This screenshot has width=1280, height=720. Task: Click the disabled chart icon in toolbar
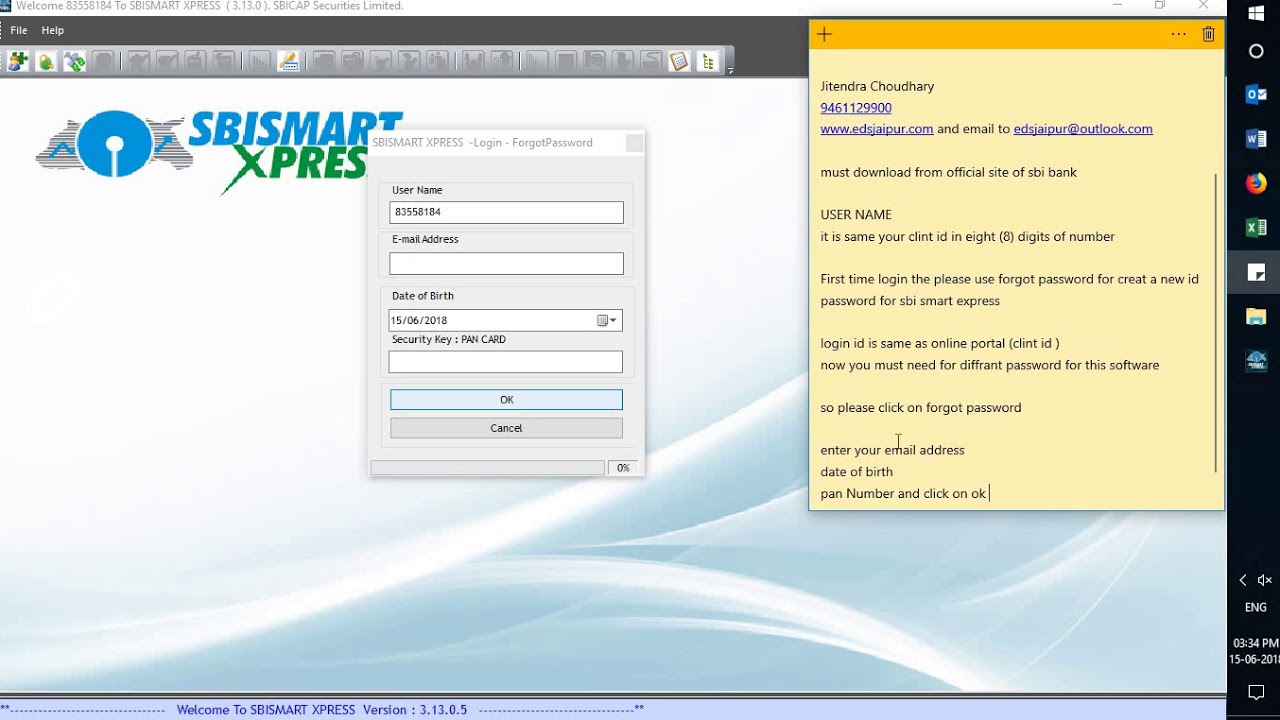pyautogui.click(x=260, y=62)
